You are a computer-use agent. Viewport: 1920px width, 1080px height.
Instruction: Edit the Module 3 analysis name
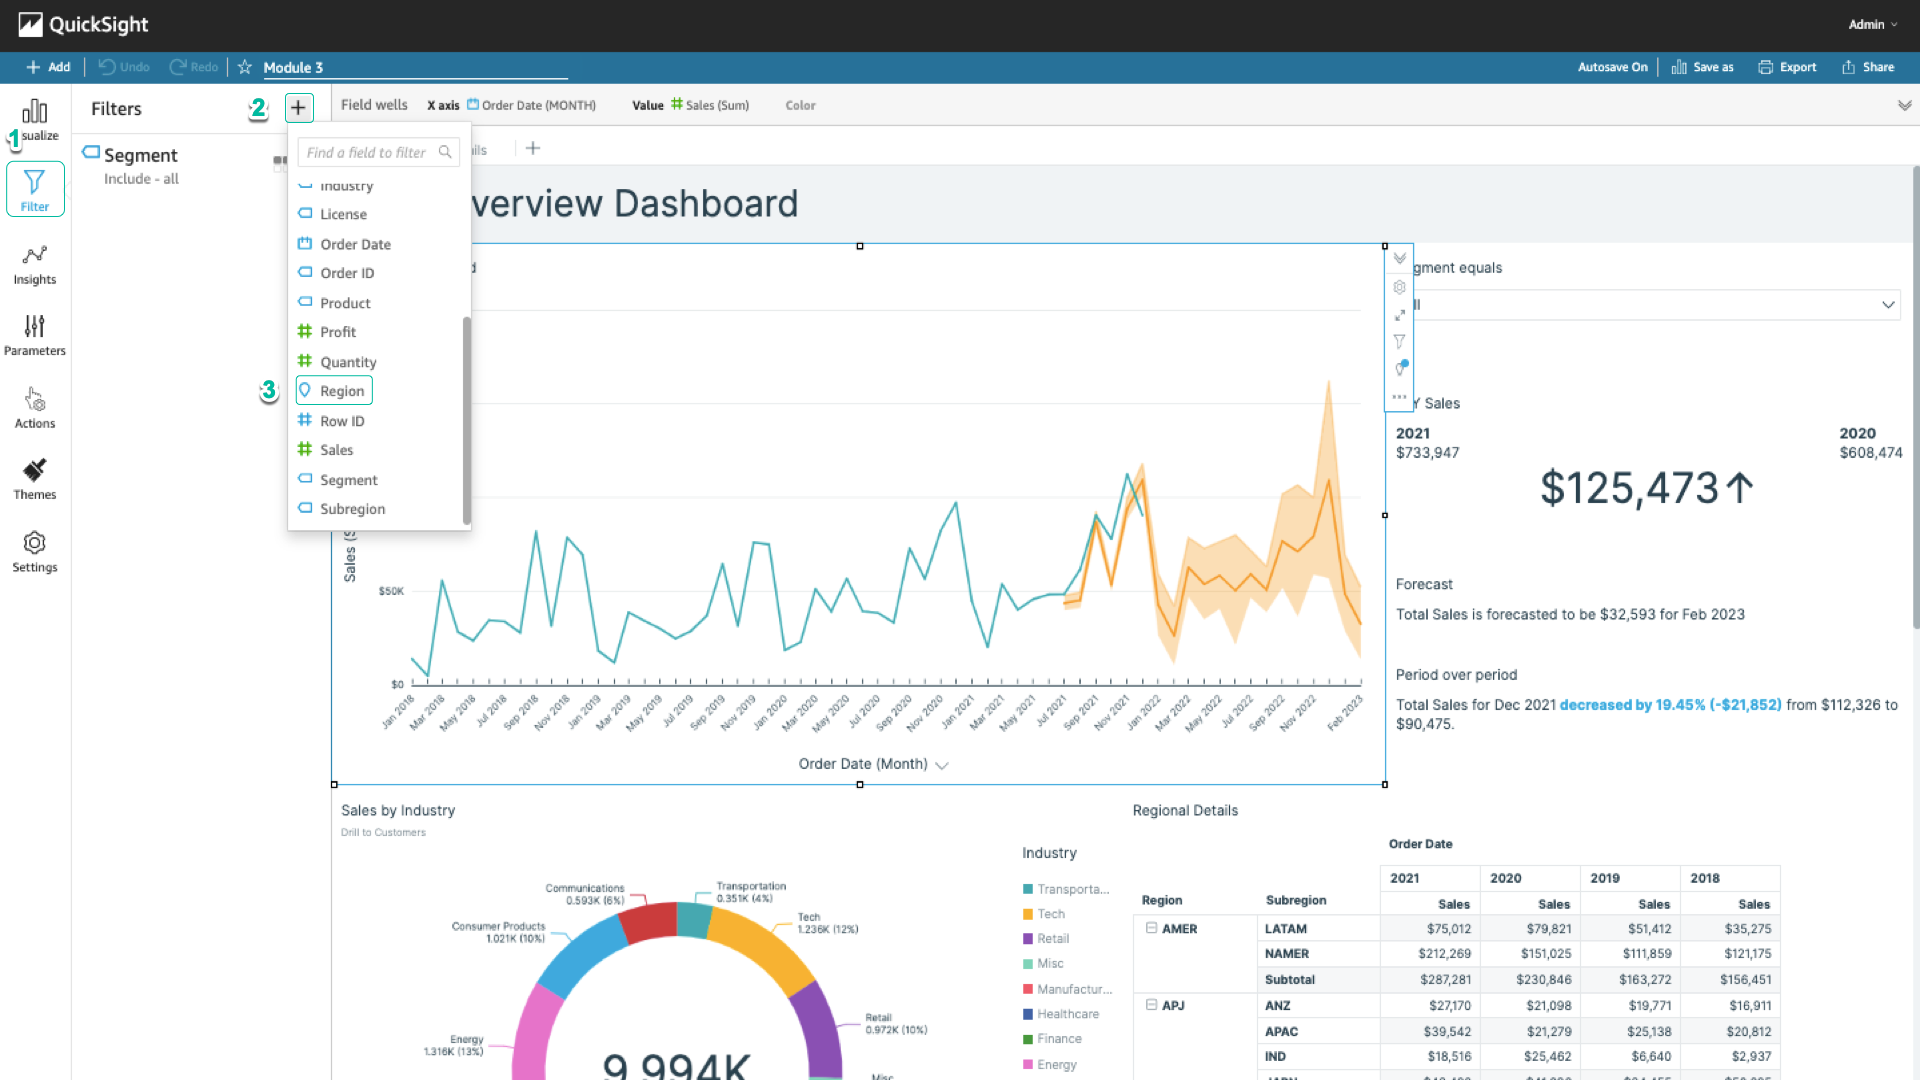tap(415, 67)
